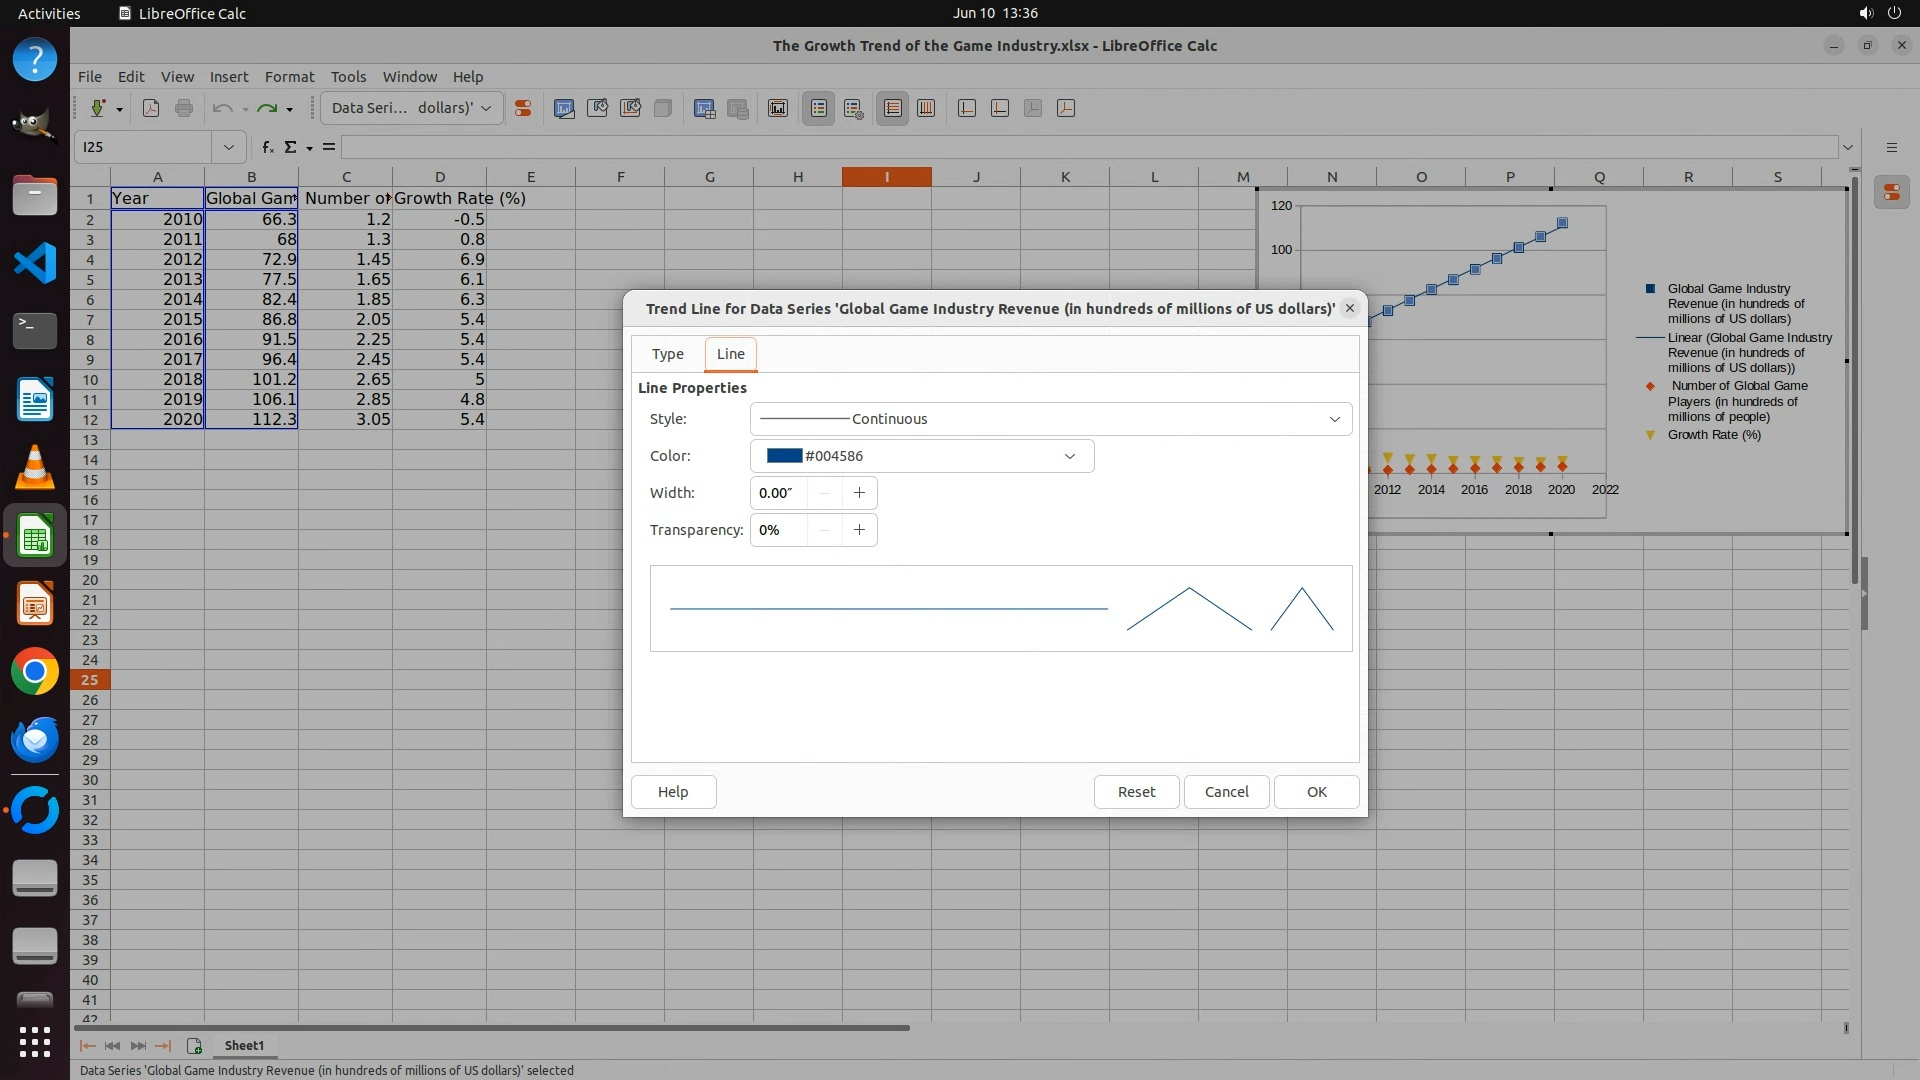Open Thunderbird from the dock

[35, 740]
